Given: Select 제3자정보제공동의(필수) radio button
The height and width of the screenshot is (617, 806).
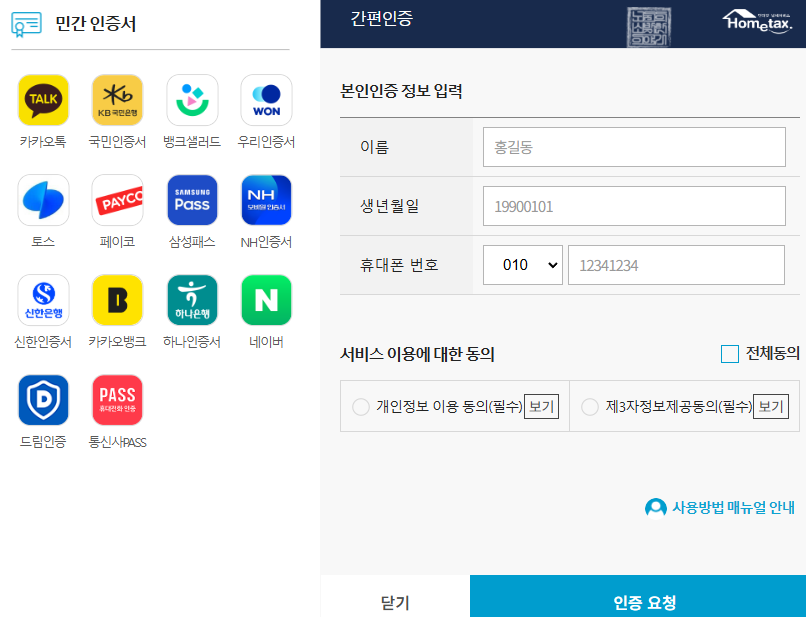Looking at the screenshot, I should (x=590, y=407).
